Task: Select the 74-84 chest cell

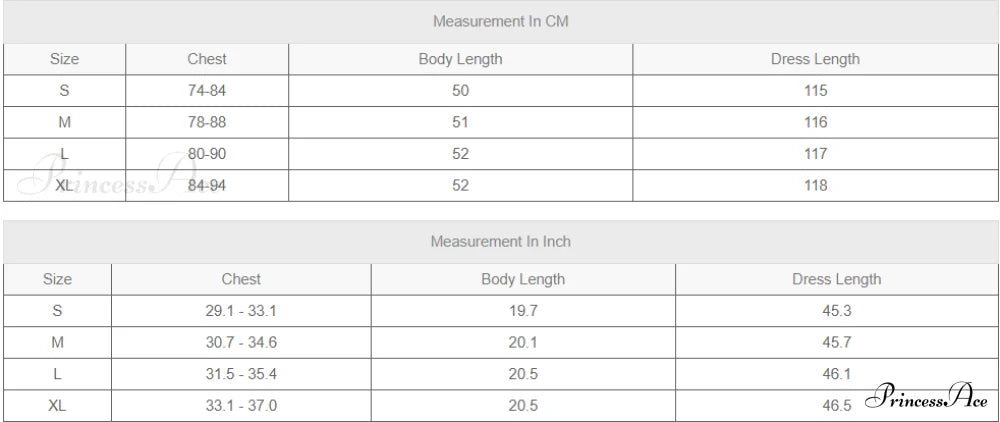Action: tap(207, 91)
